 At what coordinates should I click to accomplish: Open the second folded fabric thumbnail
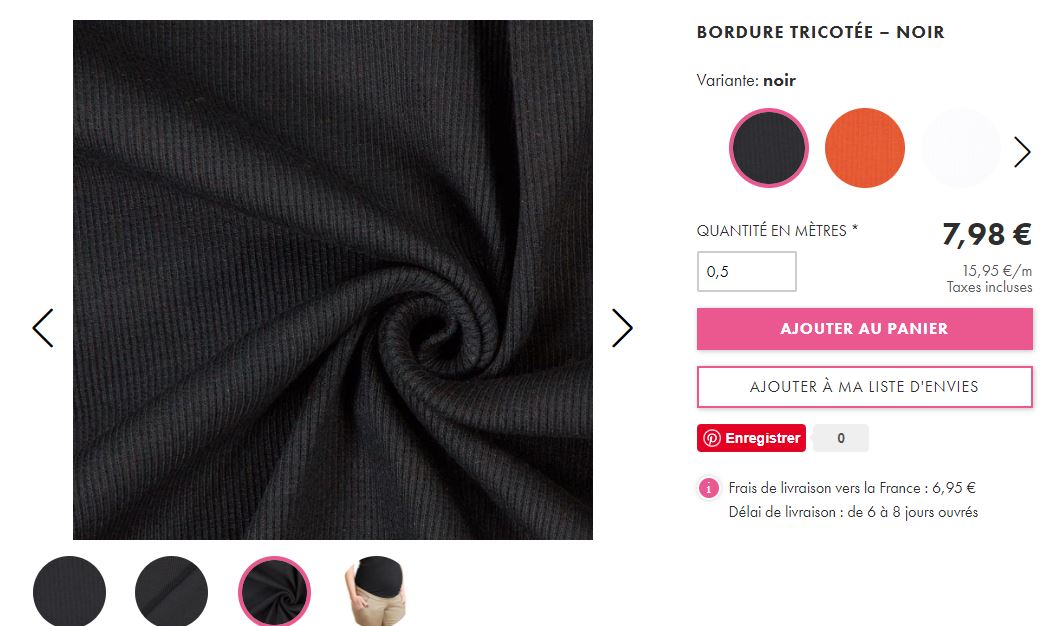[171, 592]
